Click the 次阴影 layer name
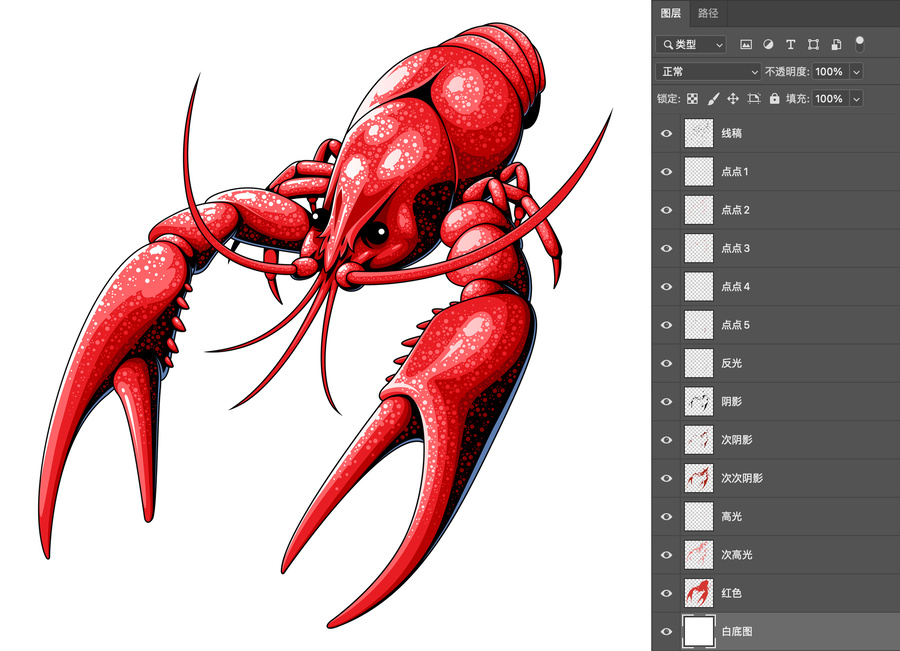This screenshot has width=900, height=651. (737, 440)
